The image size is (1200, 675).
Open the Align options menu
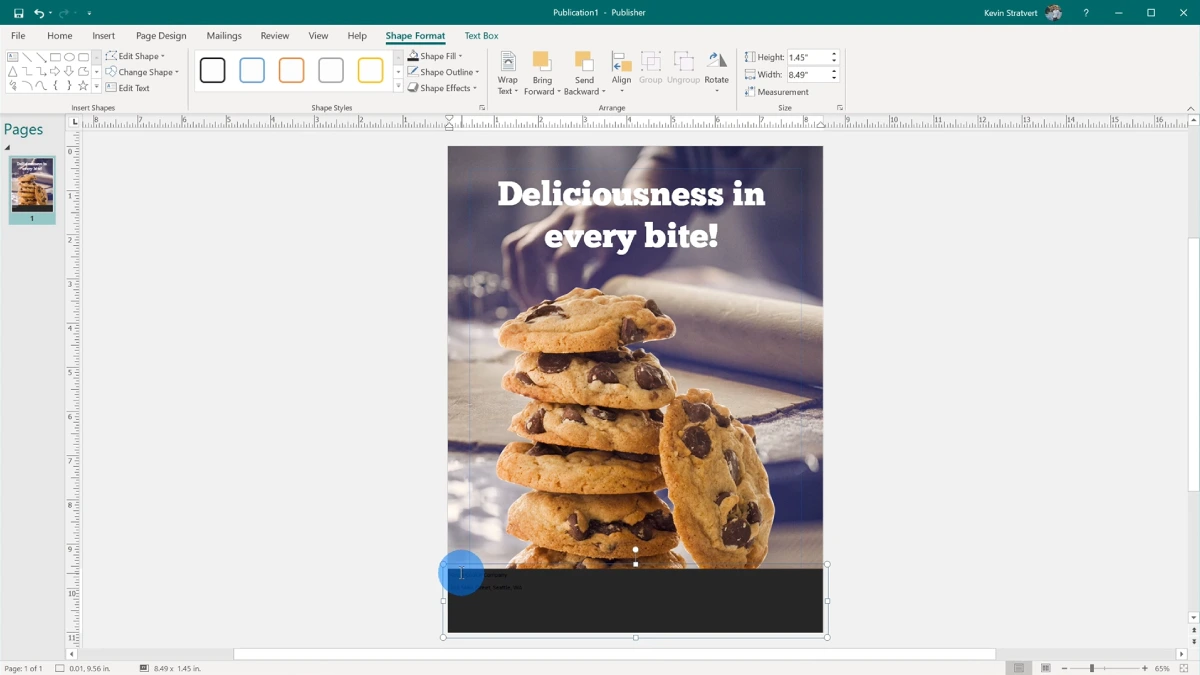coord(621,74)
